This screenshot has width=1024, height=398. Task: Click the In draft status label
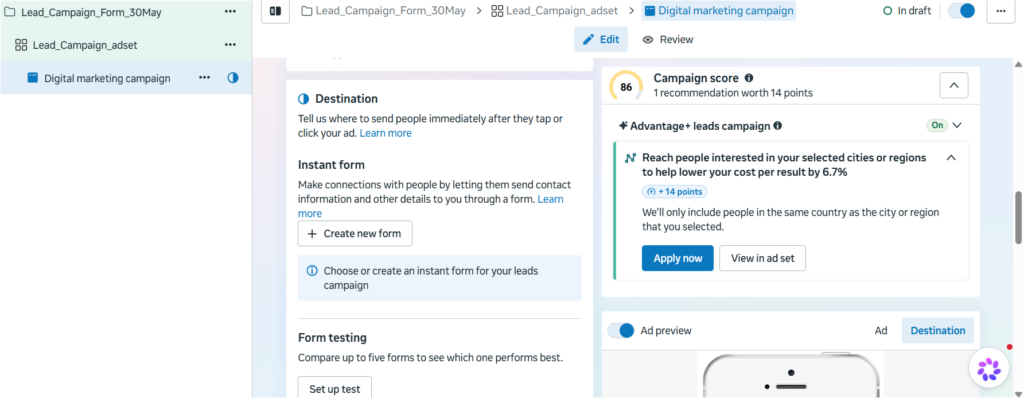coord(907,10)
